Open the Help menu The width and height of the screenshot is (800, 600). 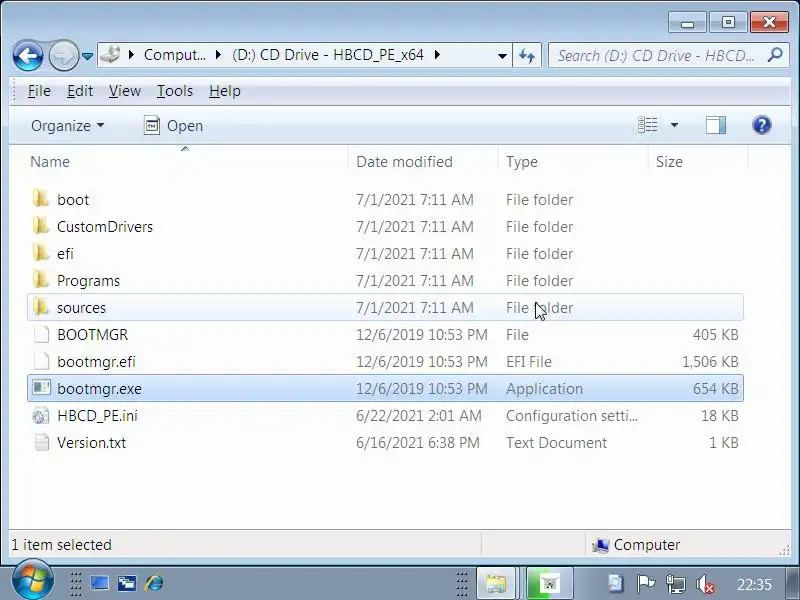pos(224,91)
